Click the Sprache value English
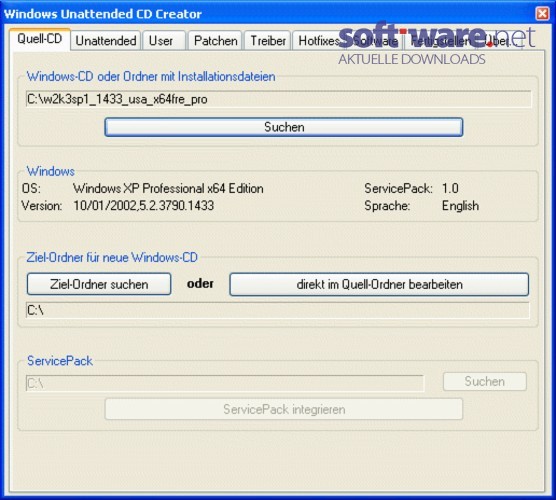The width and height of the screenshot is (556, 500). click(460, 206)
